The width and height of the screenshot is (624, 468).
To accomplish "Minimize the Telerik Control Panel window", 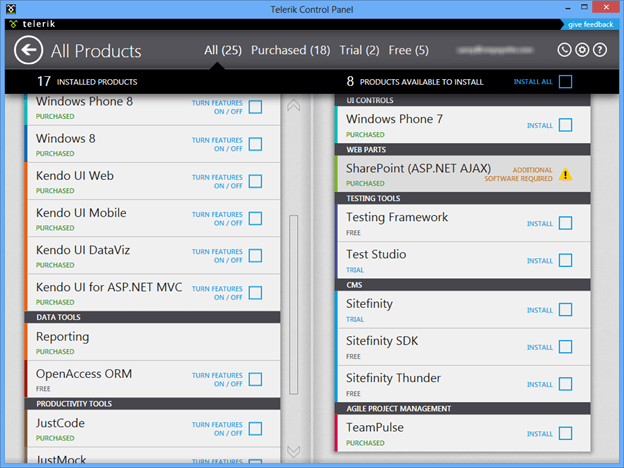I will [567, 8].
